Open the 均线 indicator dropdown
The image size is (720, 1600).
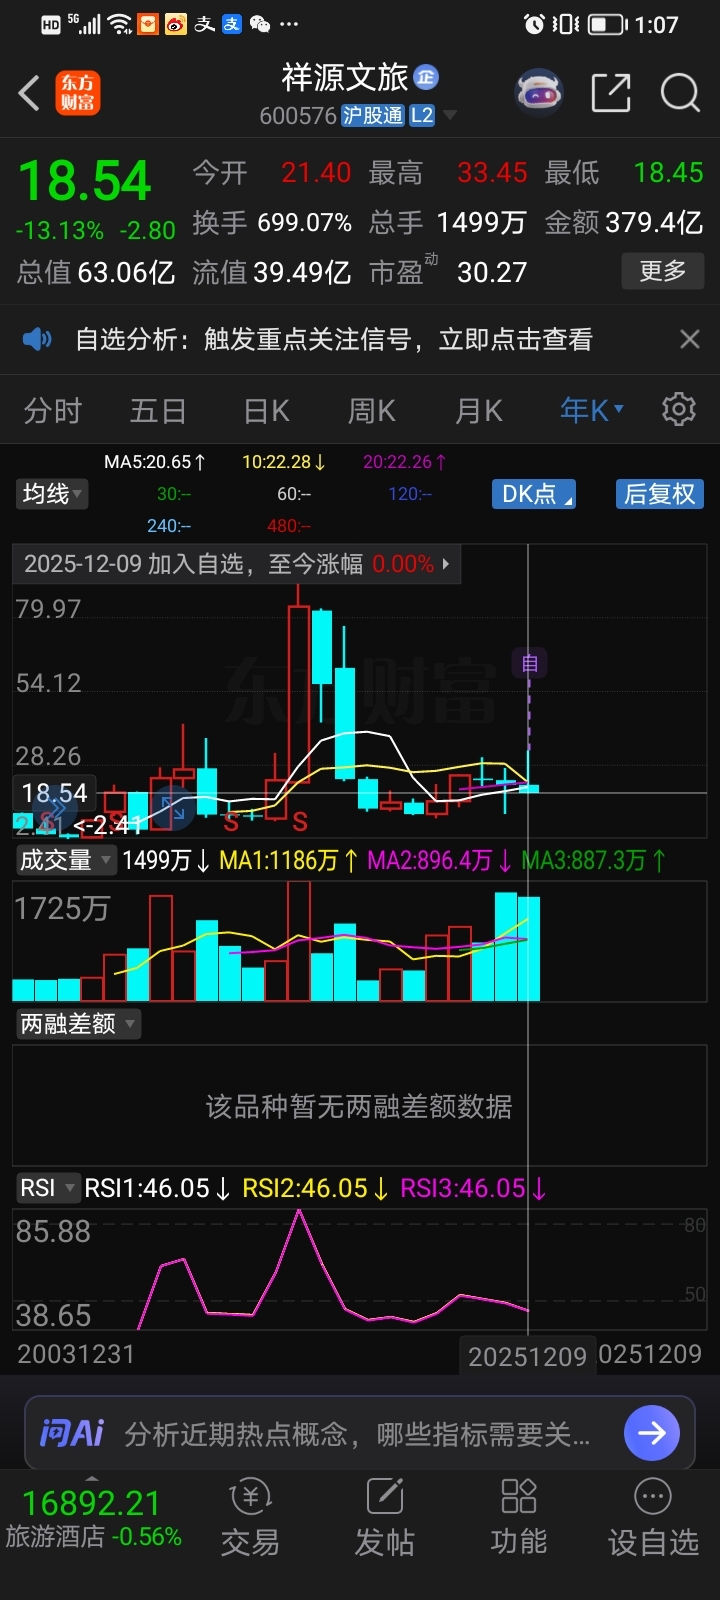(x=53, y=494)
